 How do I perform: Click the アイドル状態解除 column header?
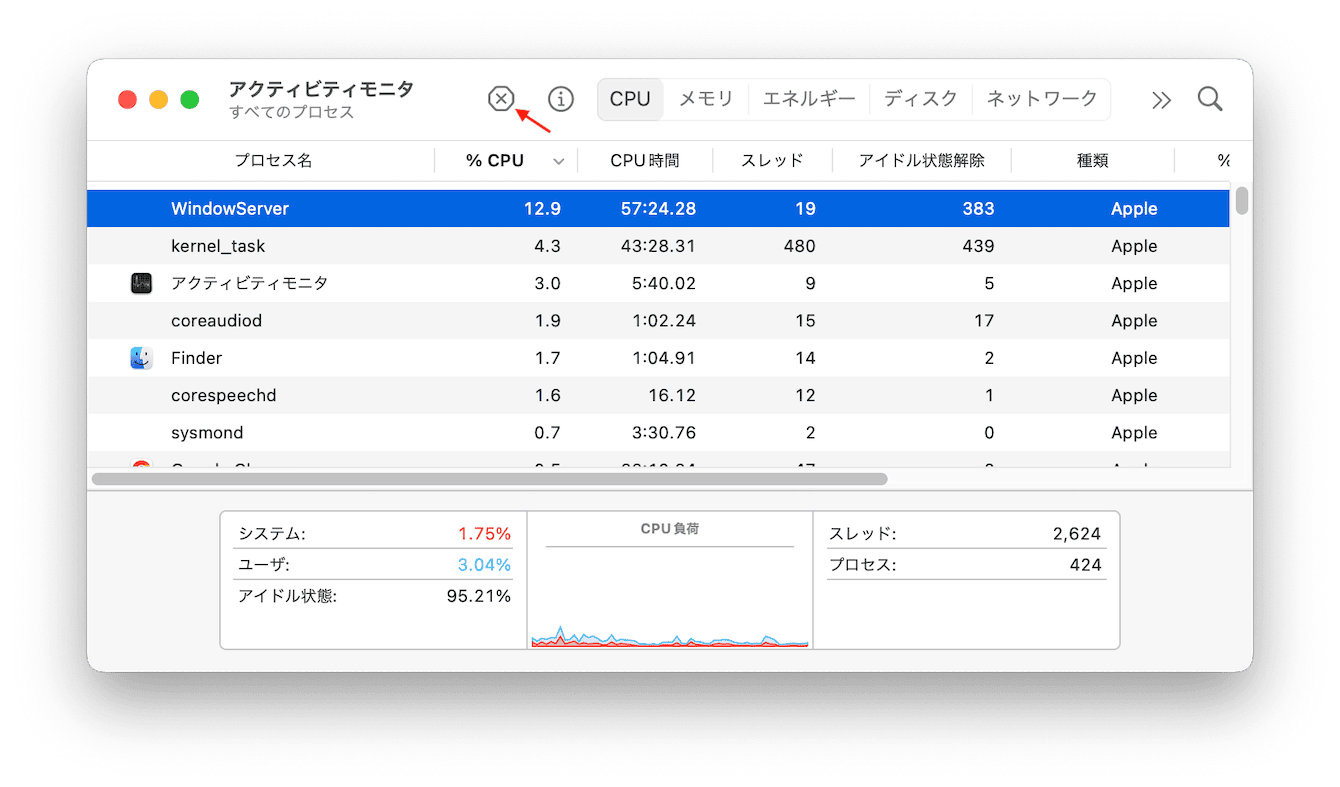click(x=921, y=160)
